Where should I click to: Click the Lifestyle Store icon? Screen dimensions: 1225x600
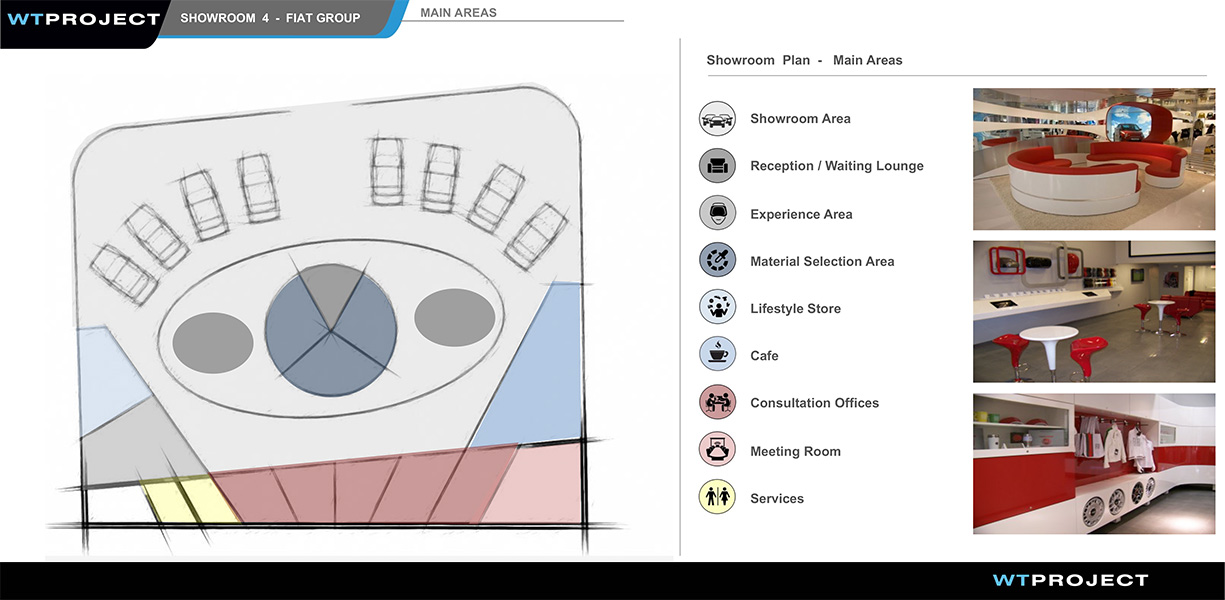pyautogui.click(x=717, y=308)
